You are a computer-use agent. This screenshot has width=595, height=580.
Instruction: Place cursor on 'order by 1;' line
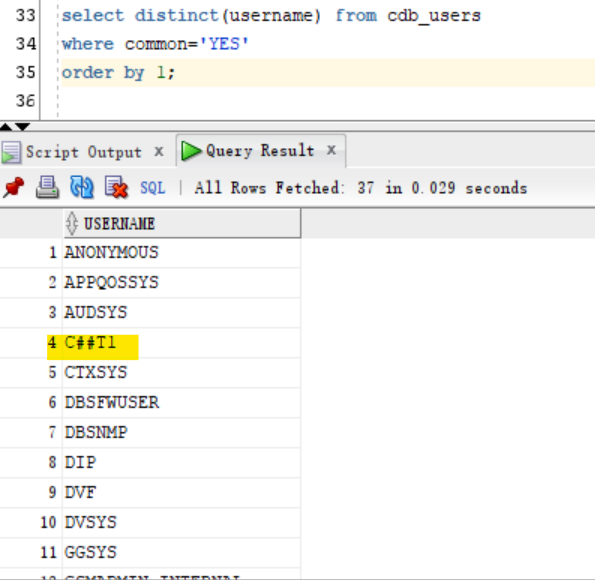pyautogui.click(x=328, y=72)
